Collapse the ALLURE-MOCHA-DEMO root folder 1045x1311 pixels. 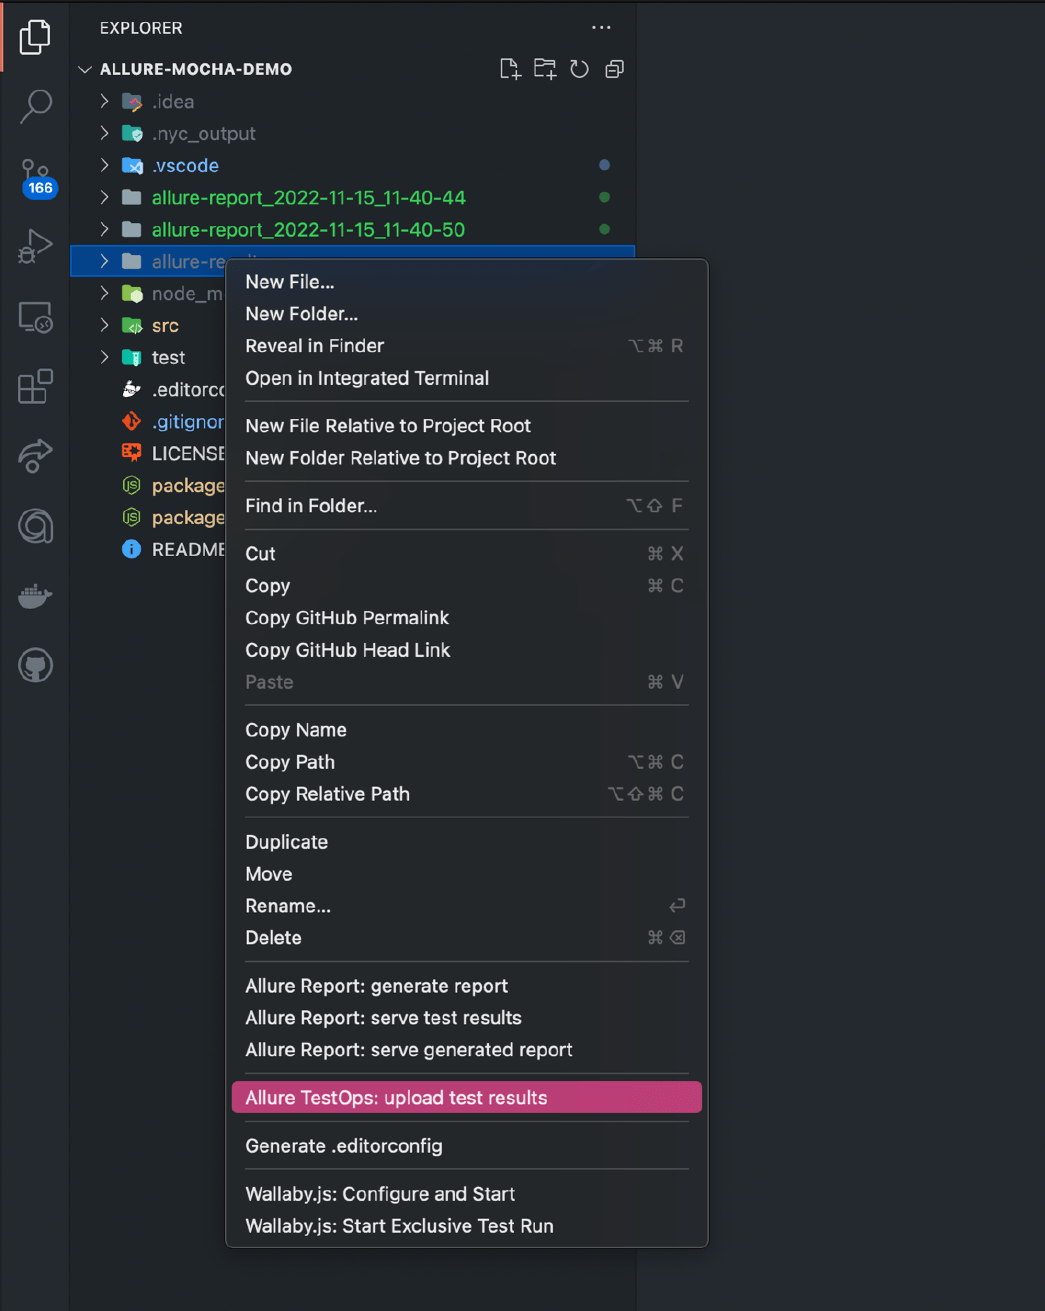click(85, 69)
